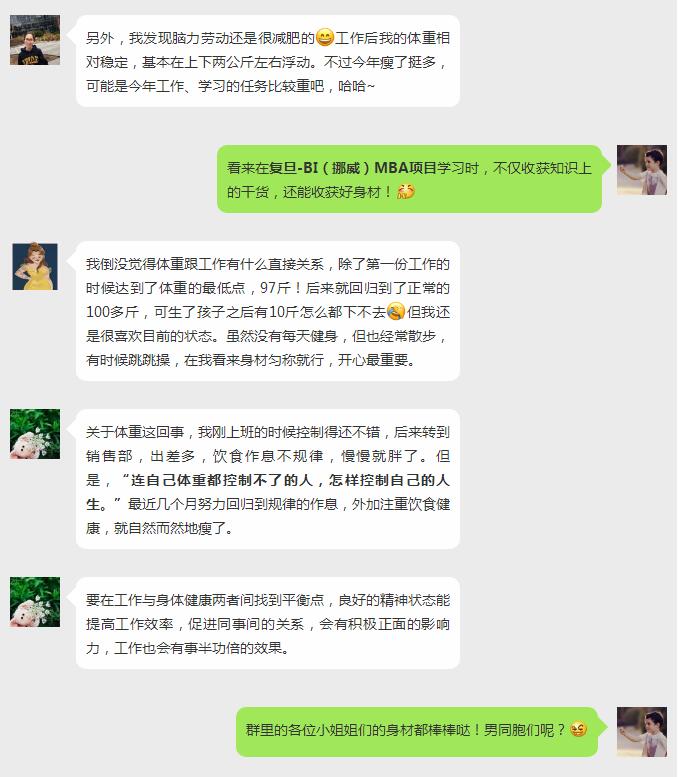Open the yellow-dress cartoon avatar profile

click(35, 267)
